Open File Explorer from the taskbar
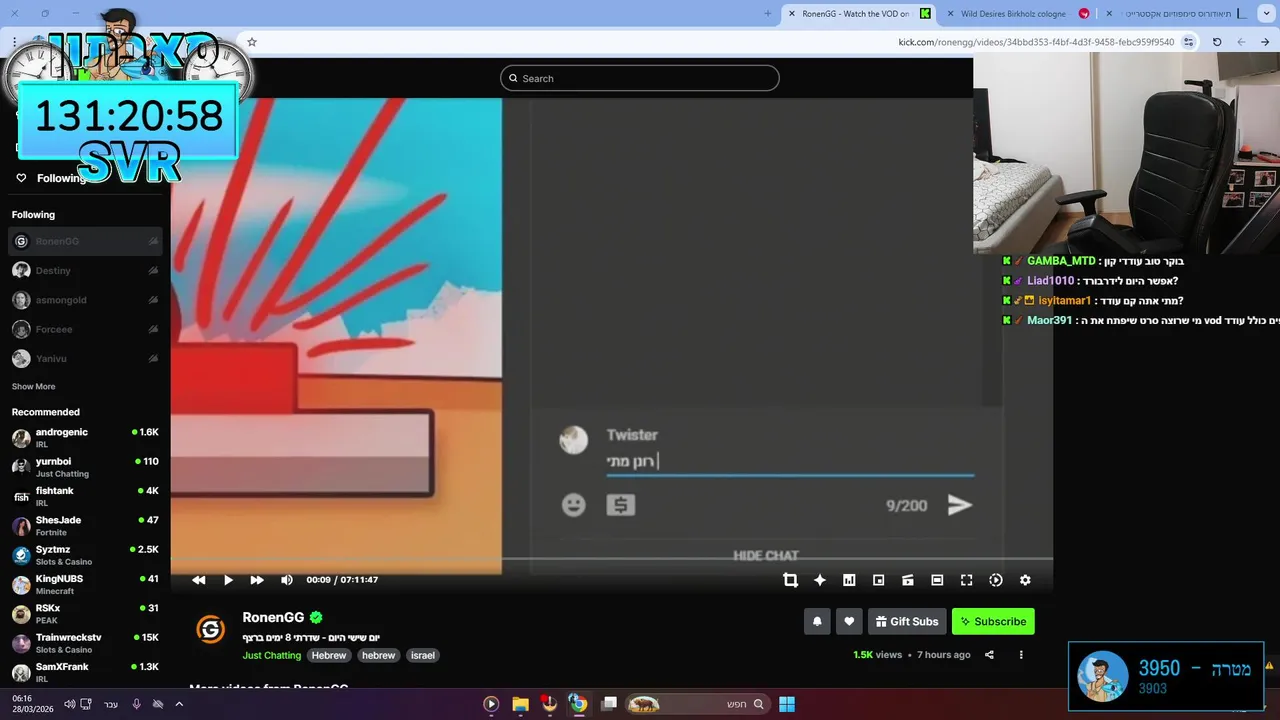Viewport: 1280px width, 720px height. click(520, 704)
